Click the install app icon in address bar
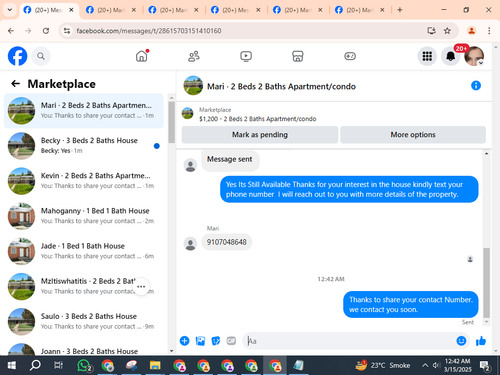The image size is (500, 375). tap(432, 31)
